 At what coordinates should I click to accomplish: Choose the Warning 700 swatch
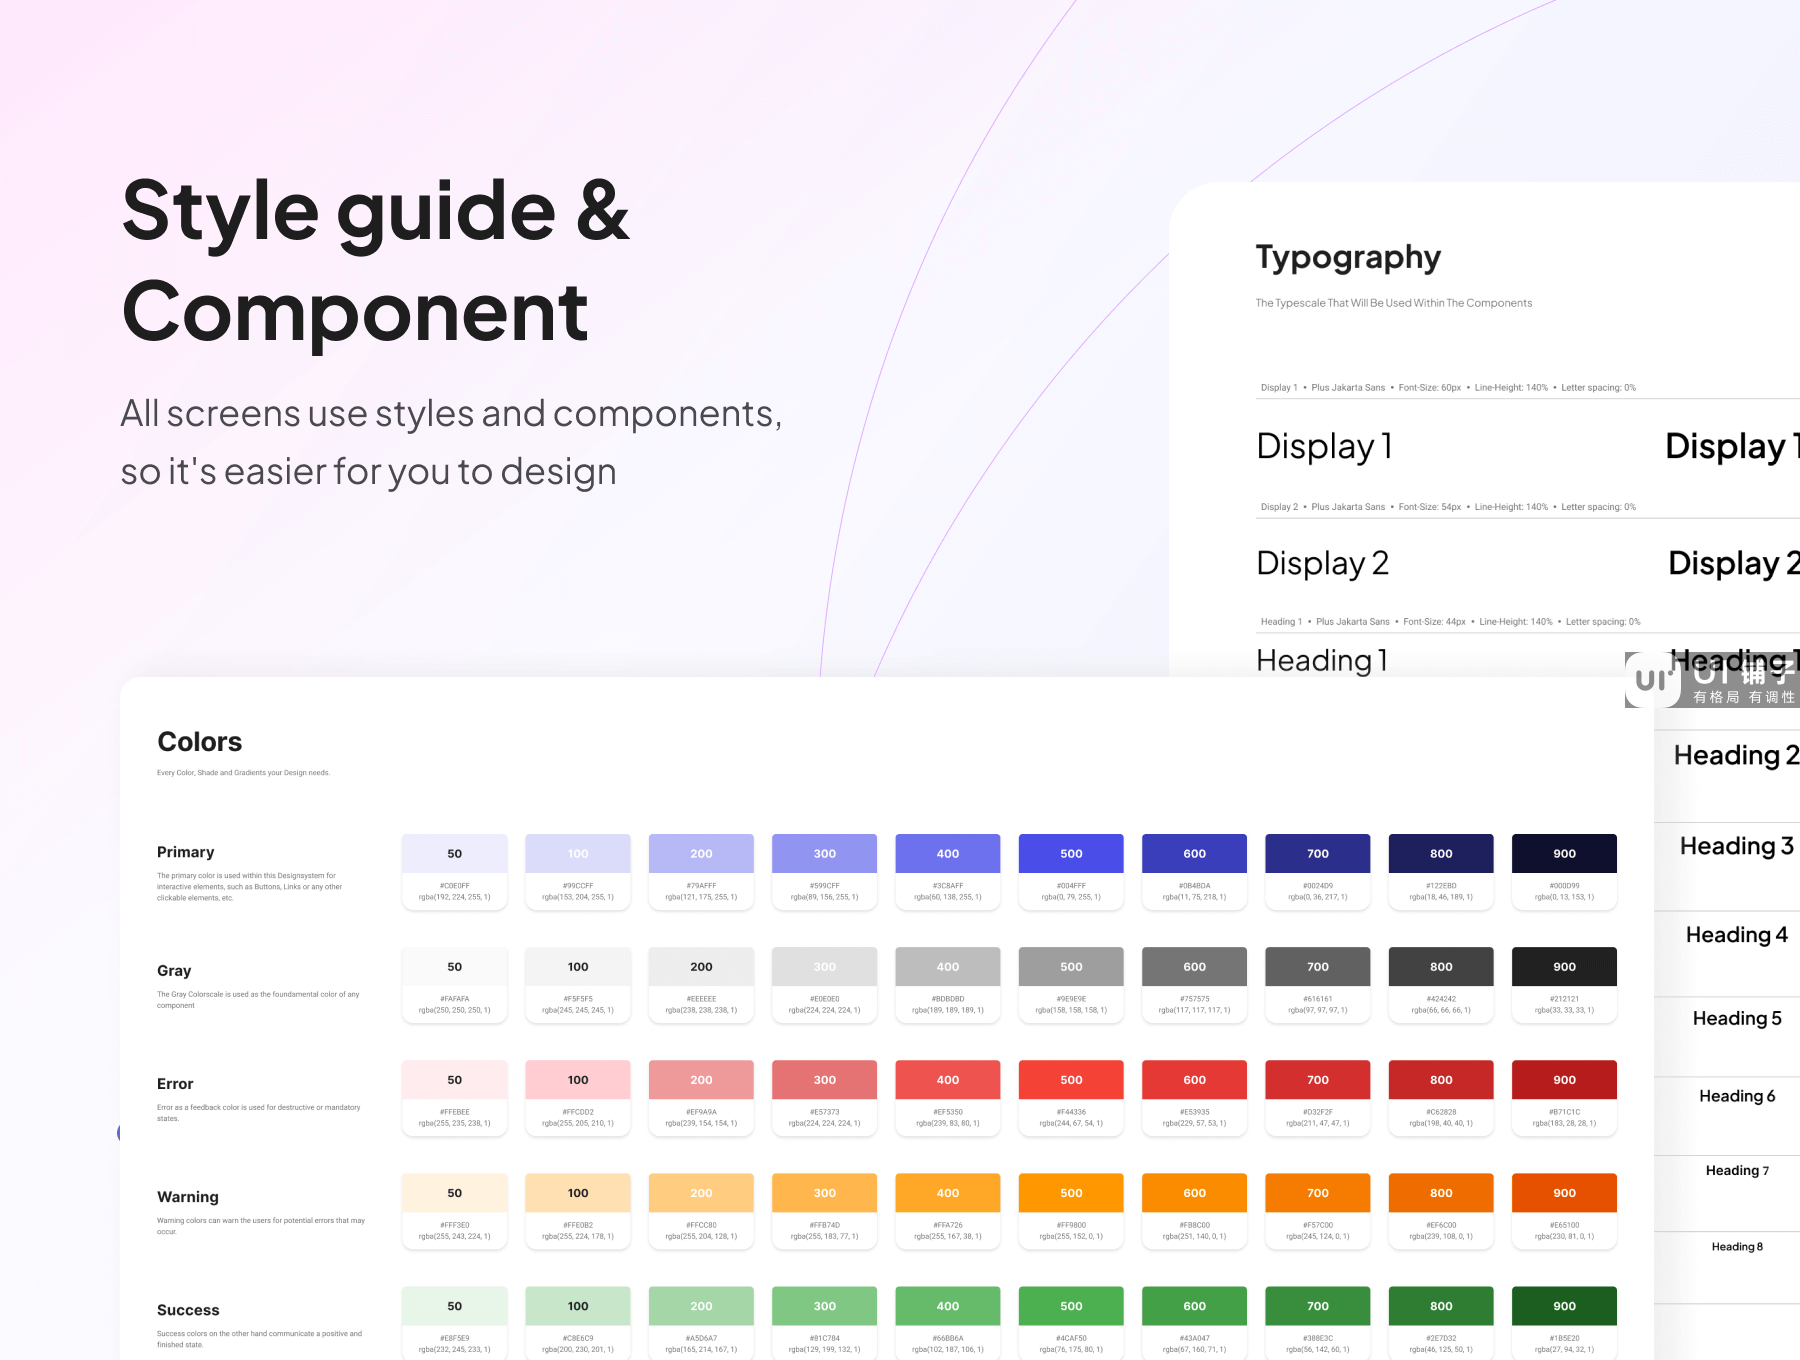[x=1318, y=1210]
